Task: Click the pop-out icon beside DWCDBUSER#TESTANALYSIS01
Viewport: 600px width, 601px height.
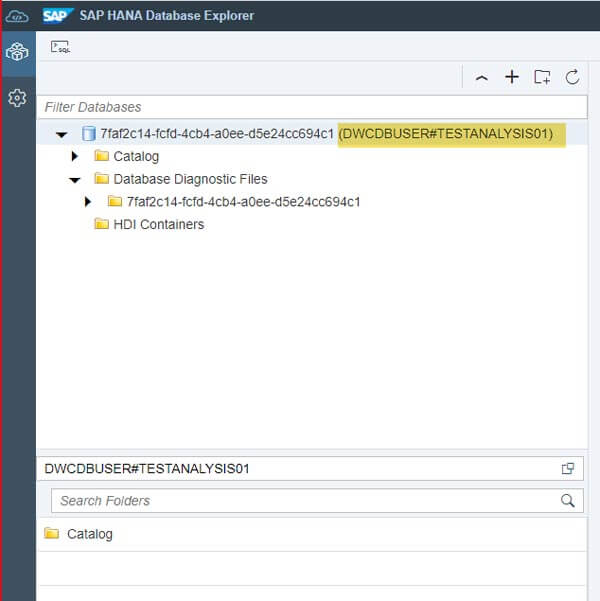Action: (568, 468)
